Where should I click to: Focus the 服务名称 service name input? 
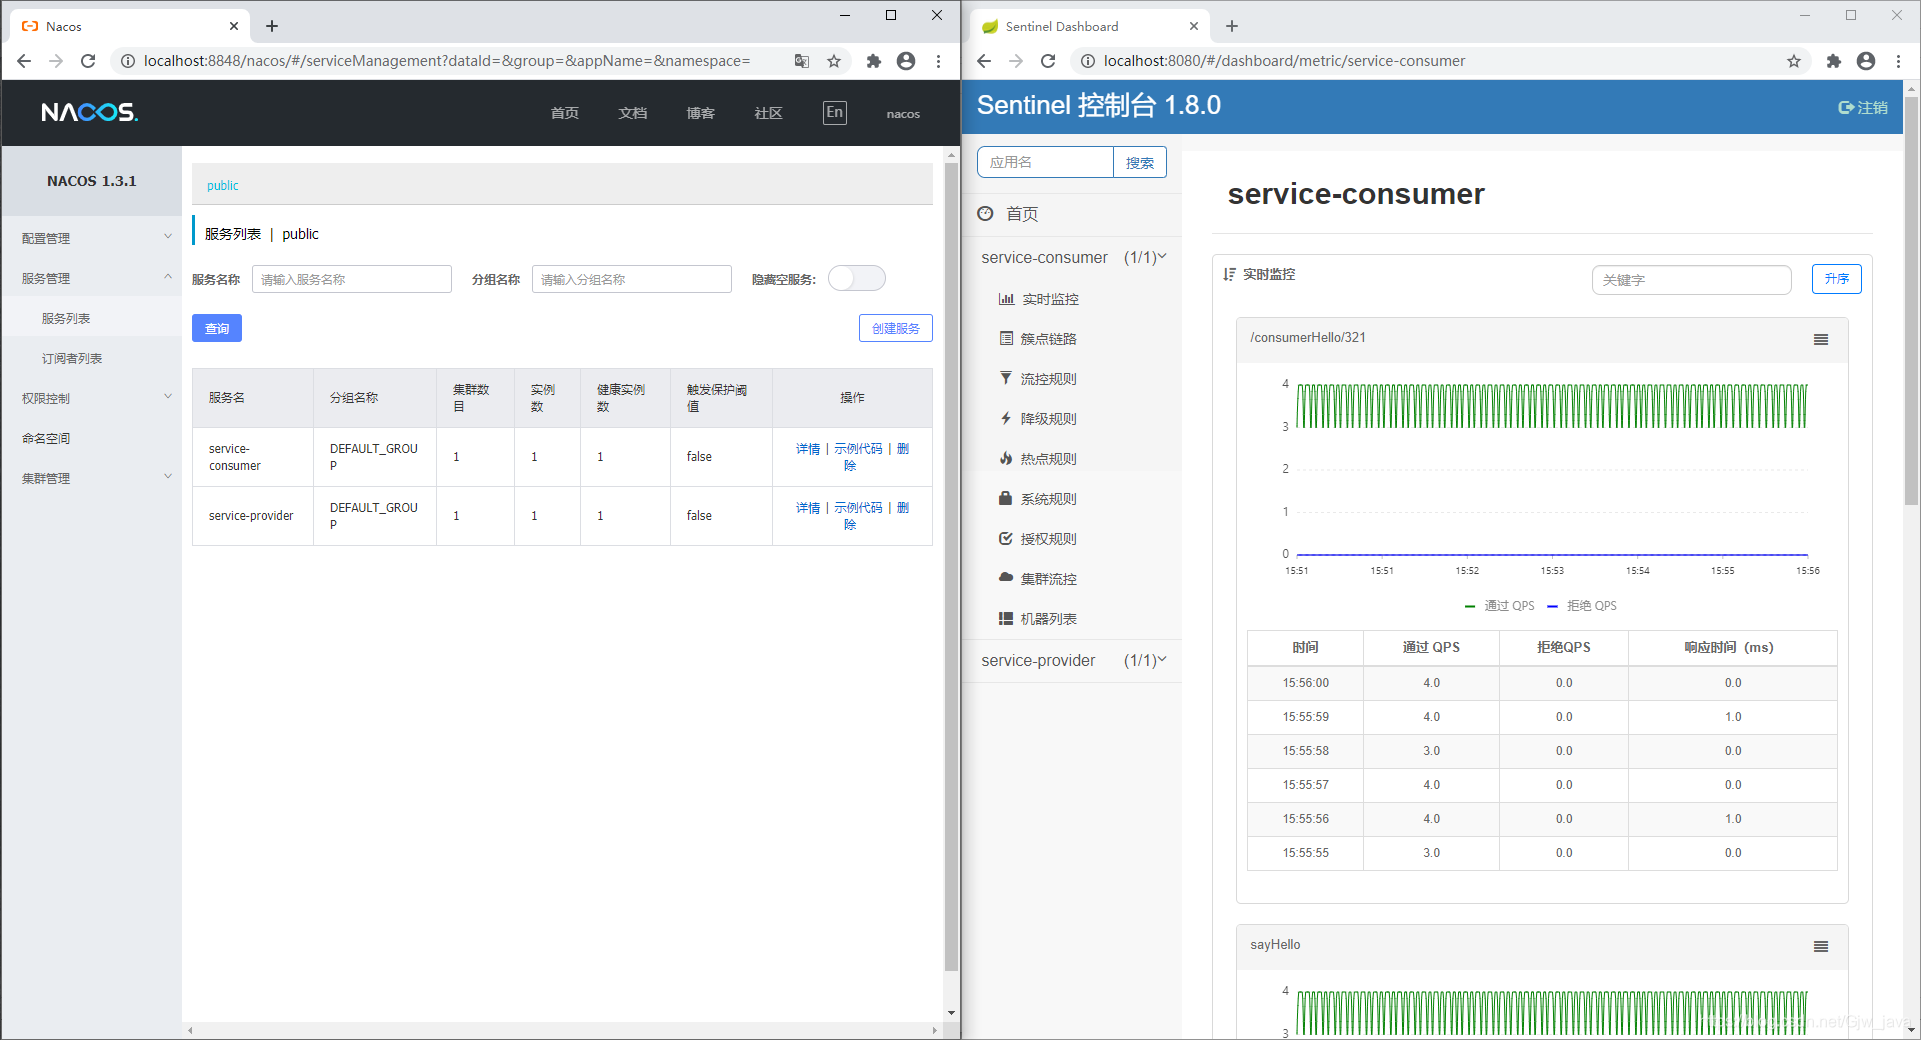coord(352,279)
